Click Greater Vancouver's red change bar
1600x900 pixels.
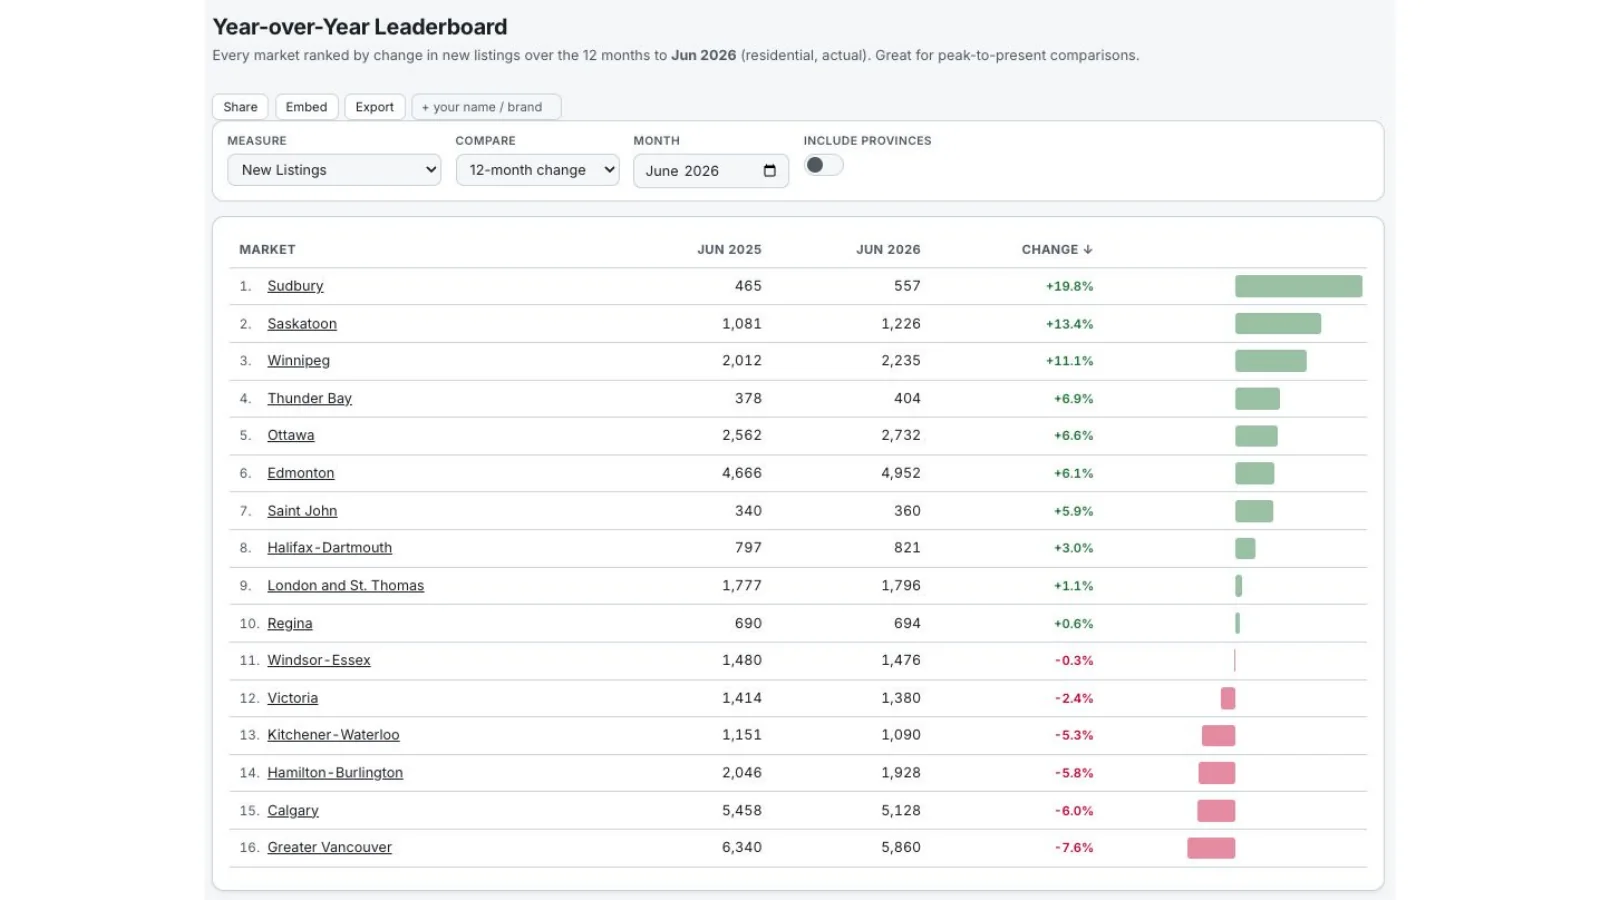click(x=1211, y=848)
